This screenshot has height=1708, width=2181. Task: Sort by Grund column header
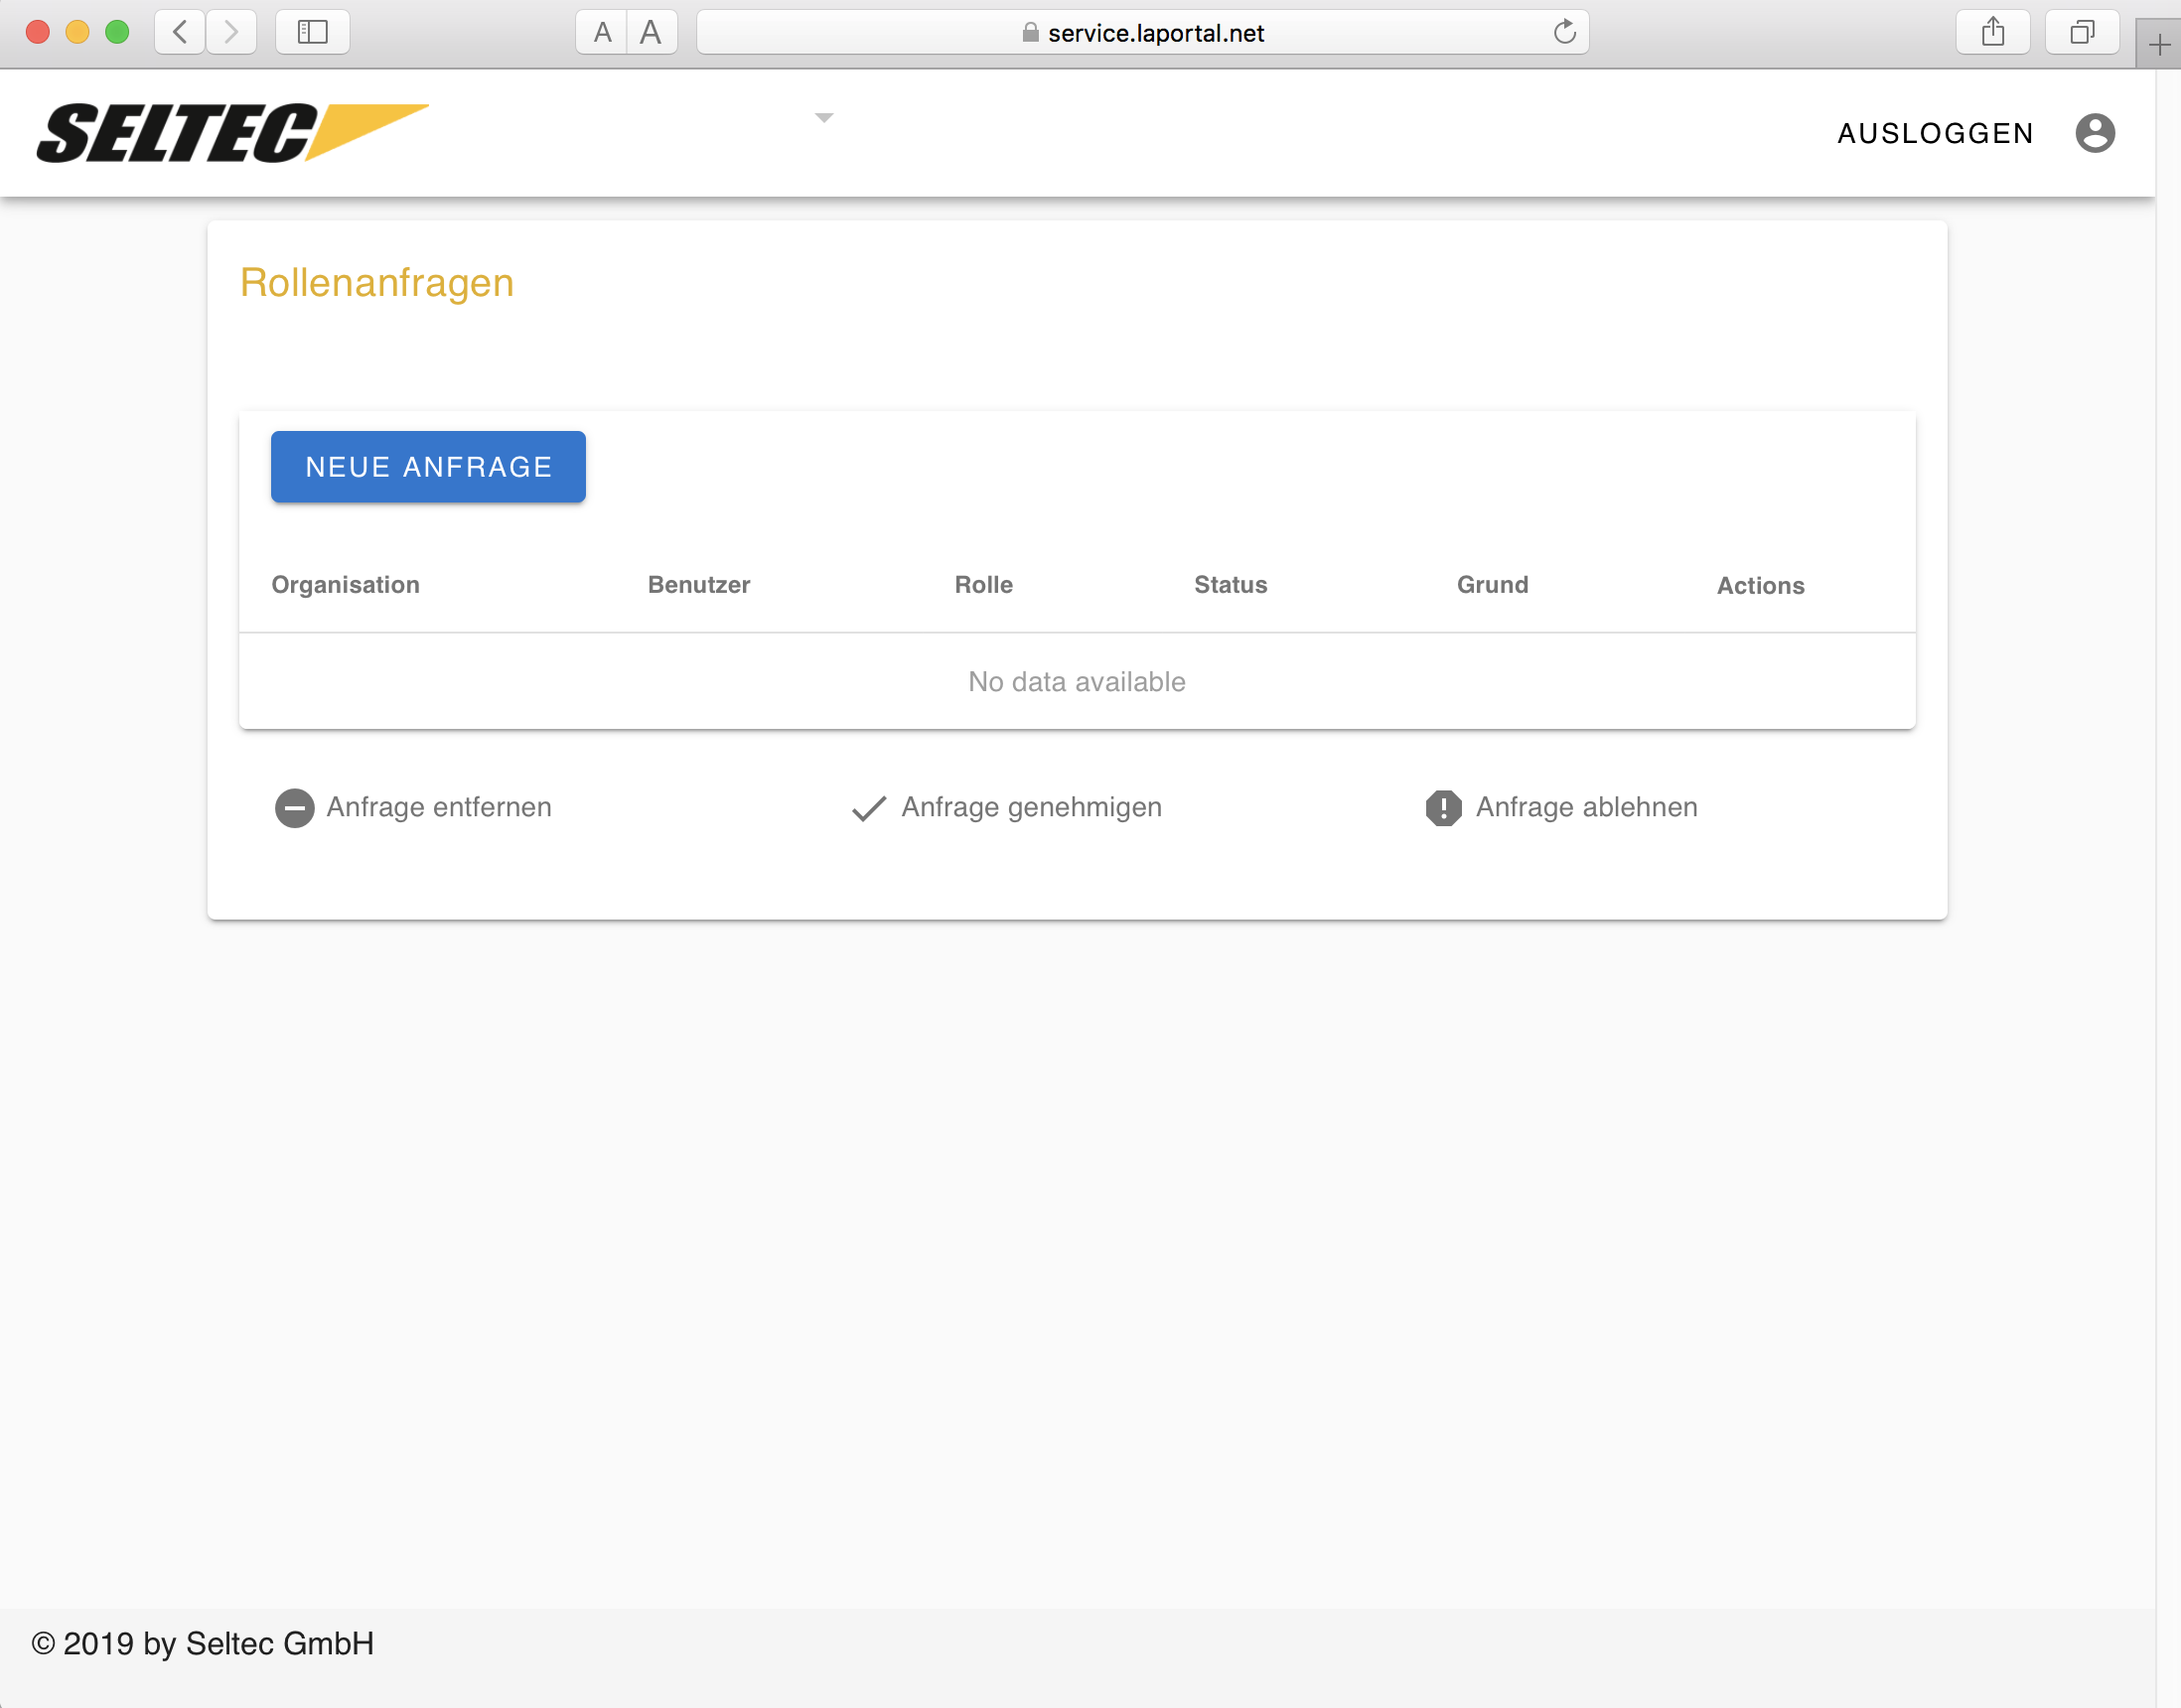tap(1492, 585)
